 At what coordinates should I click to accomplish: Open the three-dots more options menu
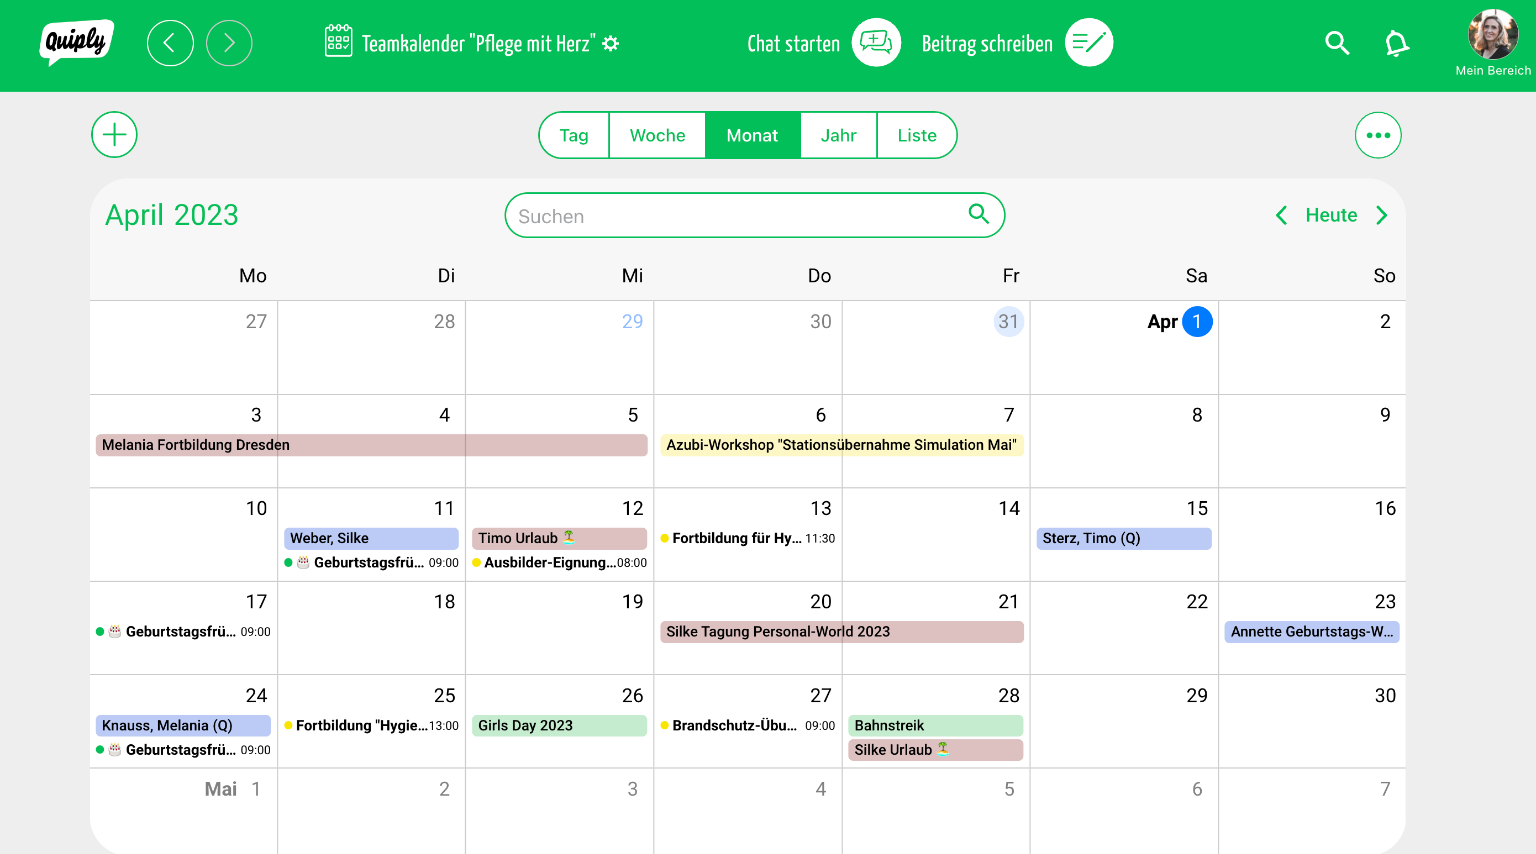pos(1378,135)
